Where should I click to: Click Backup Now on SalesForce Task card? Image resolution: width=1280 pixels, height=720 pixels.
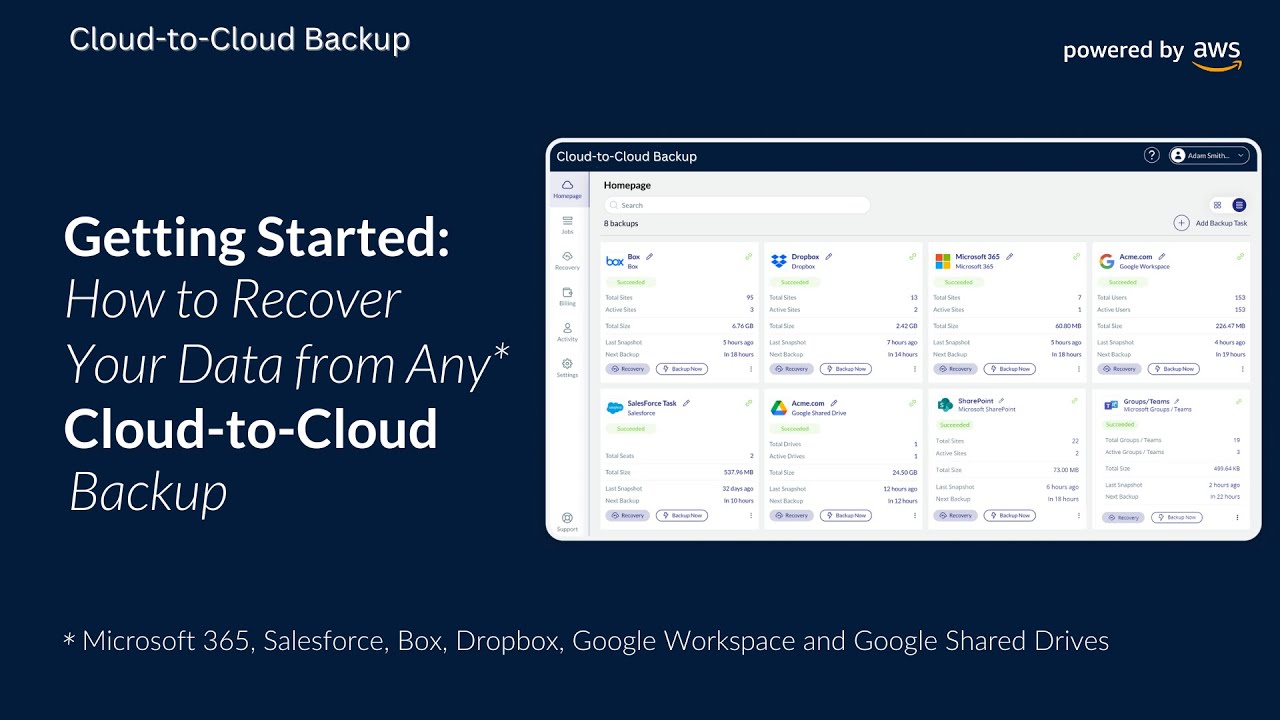tap(682, 516)
